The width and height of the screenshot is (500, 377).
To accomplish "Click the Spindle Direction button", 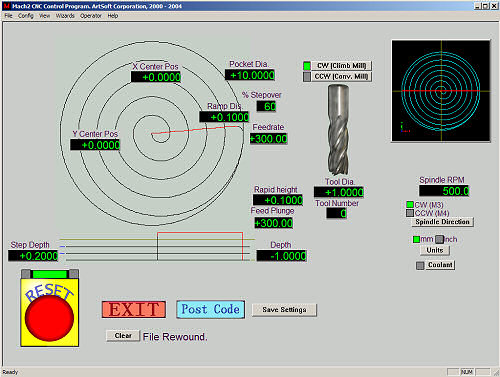I will [x=442, y=222].
